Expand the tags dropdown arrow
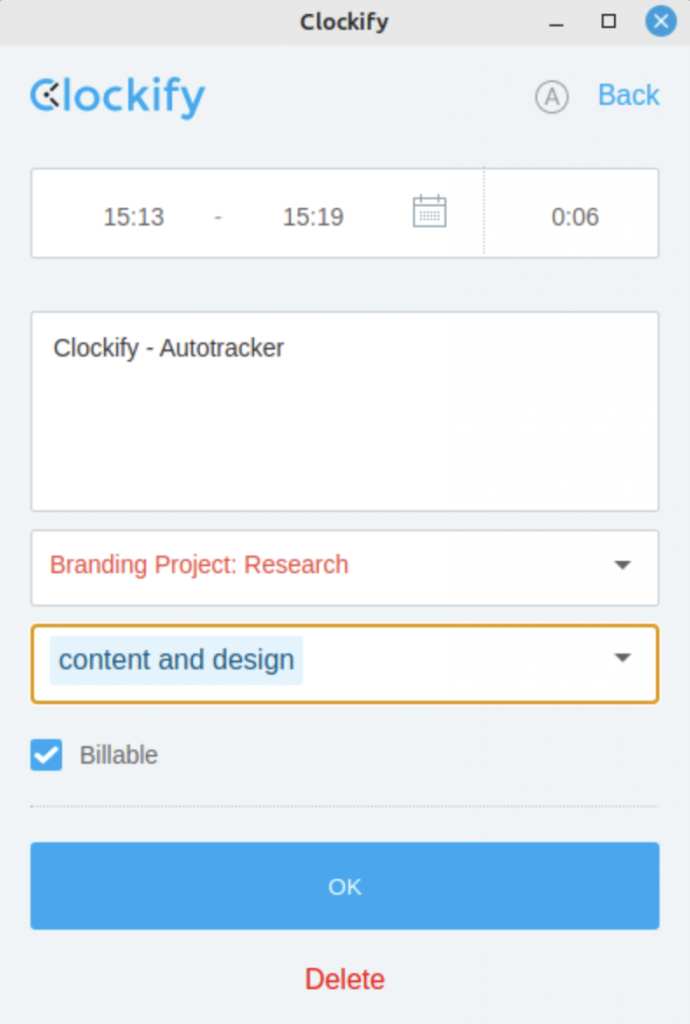The width and height of the screenshot is (690, 1024). point(623,658)
